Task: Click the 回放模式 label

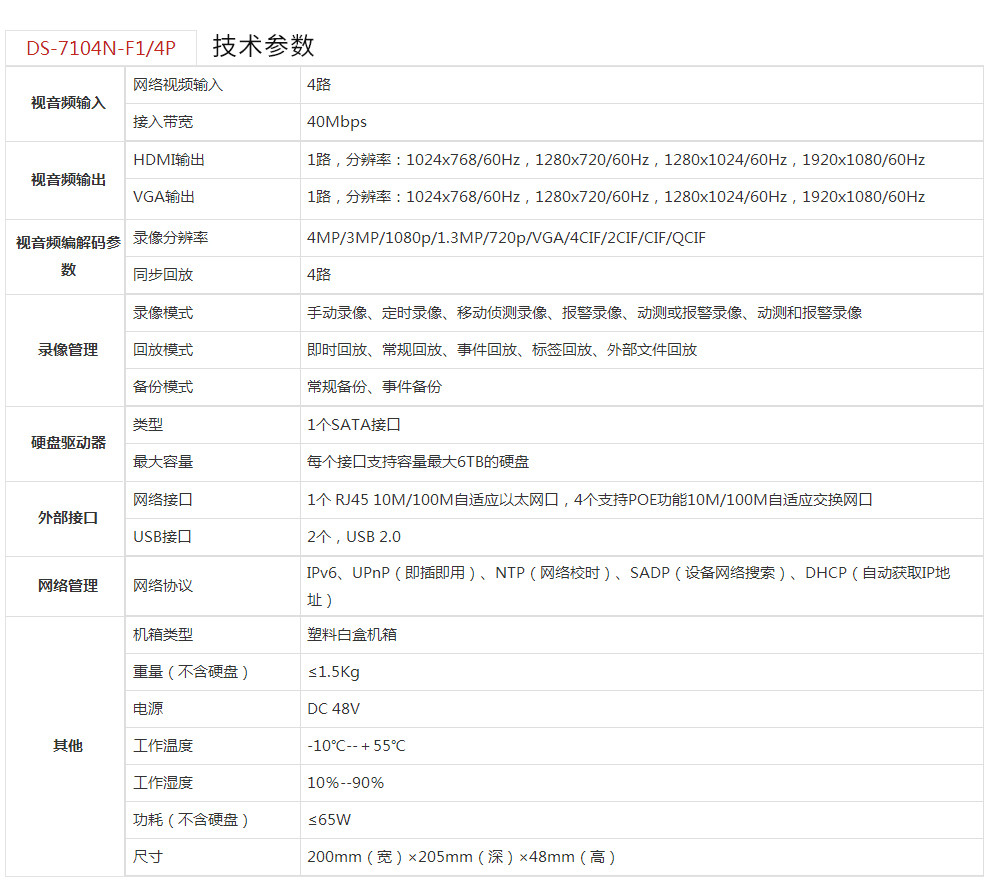Action: coord(163,350)
